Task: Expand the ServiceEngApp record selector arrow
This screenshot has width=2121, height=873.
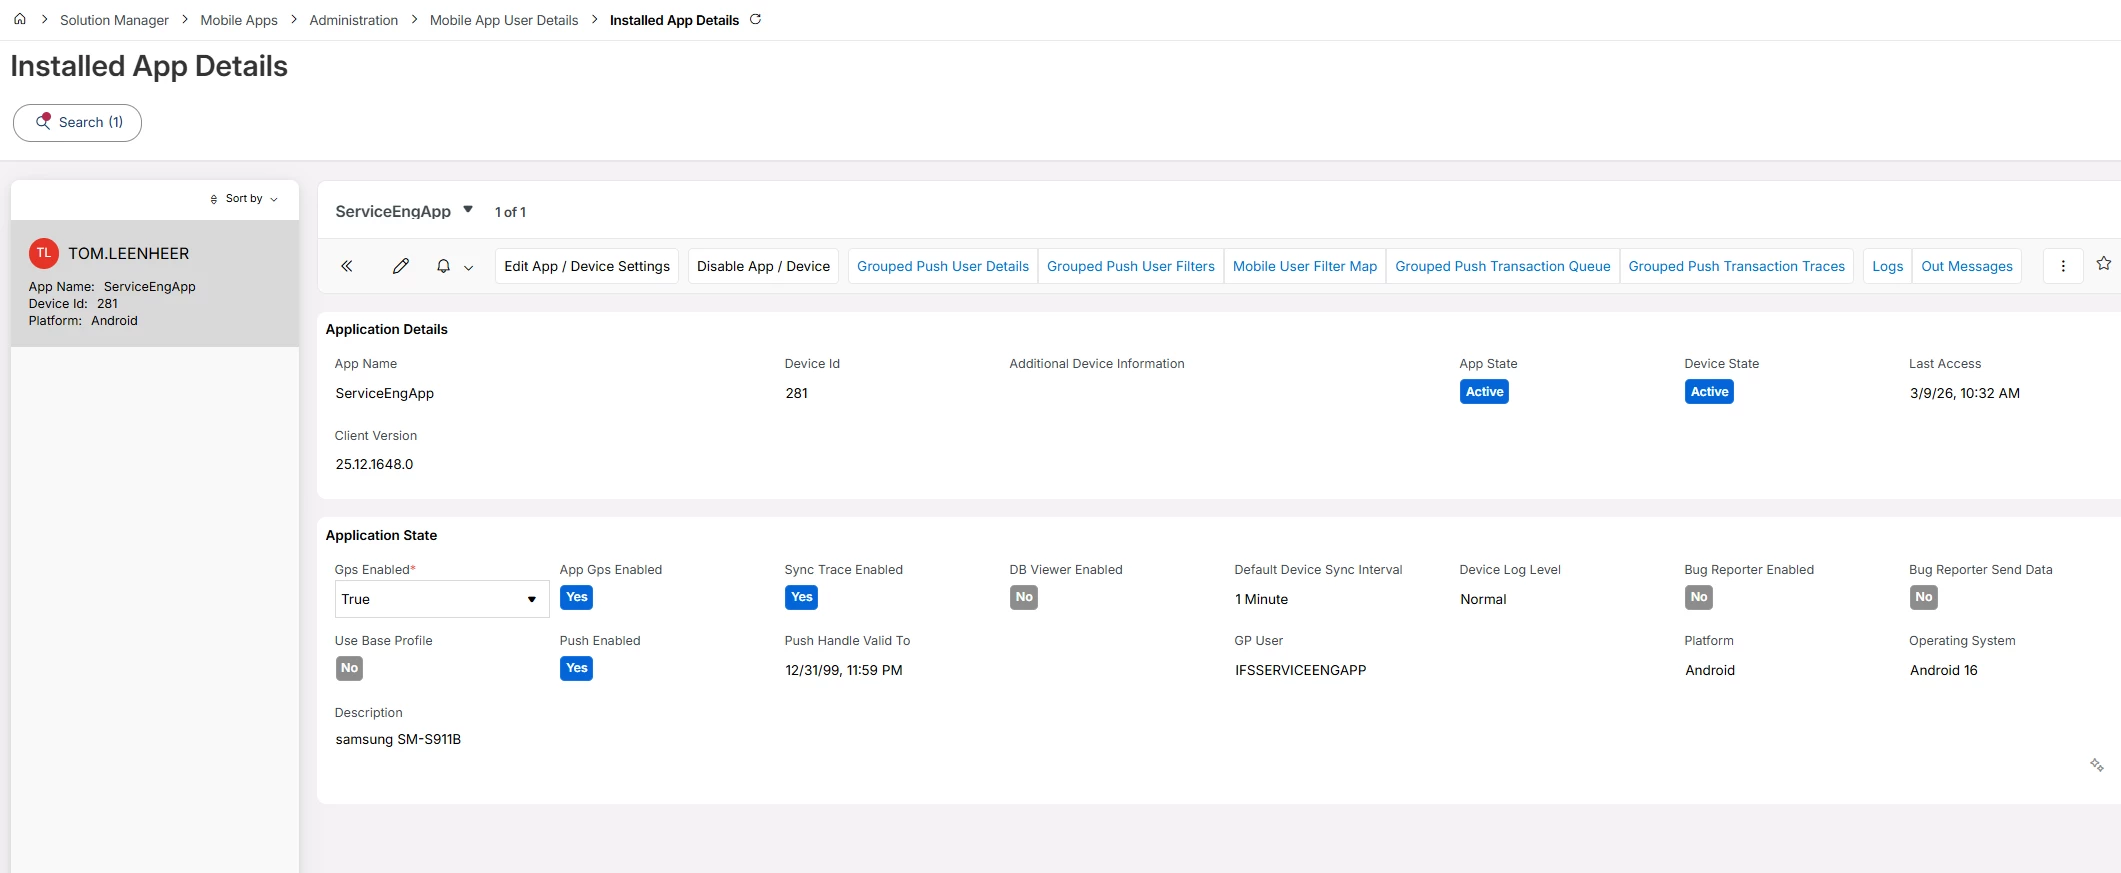Action: click(467, 210)
